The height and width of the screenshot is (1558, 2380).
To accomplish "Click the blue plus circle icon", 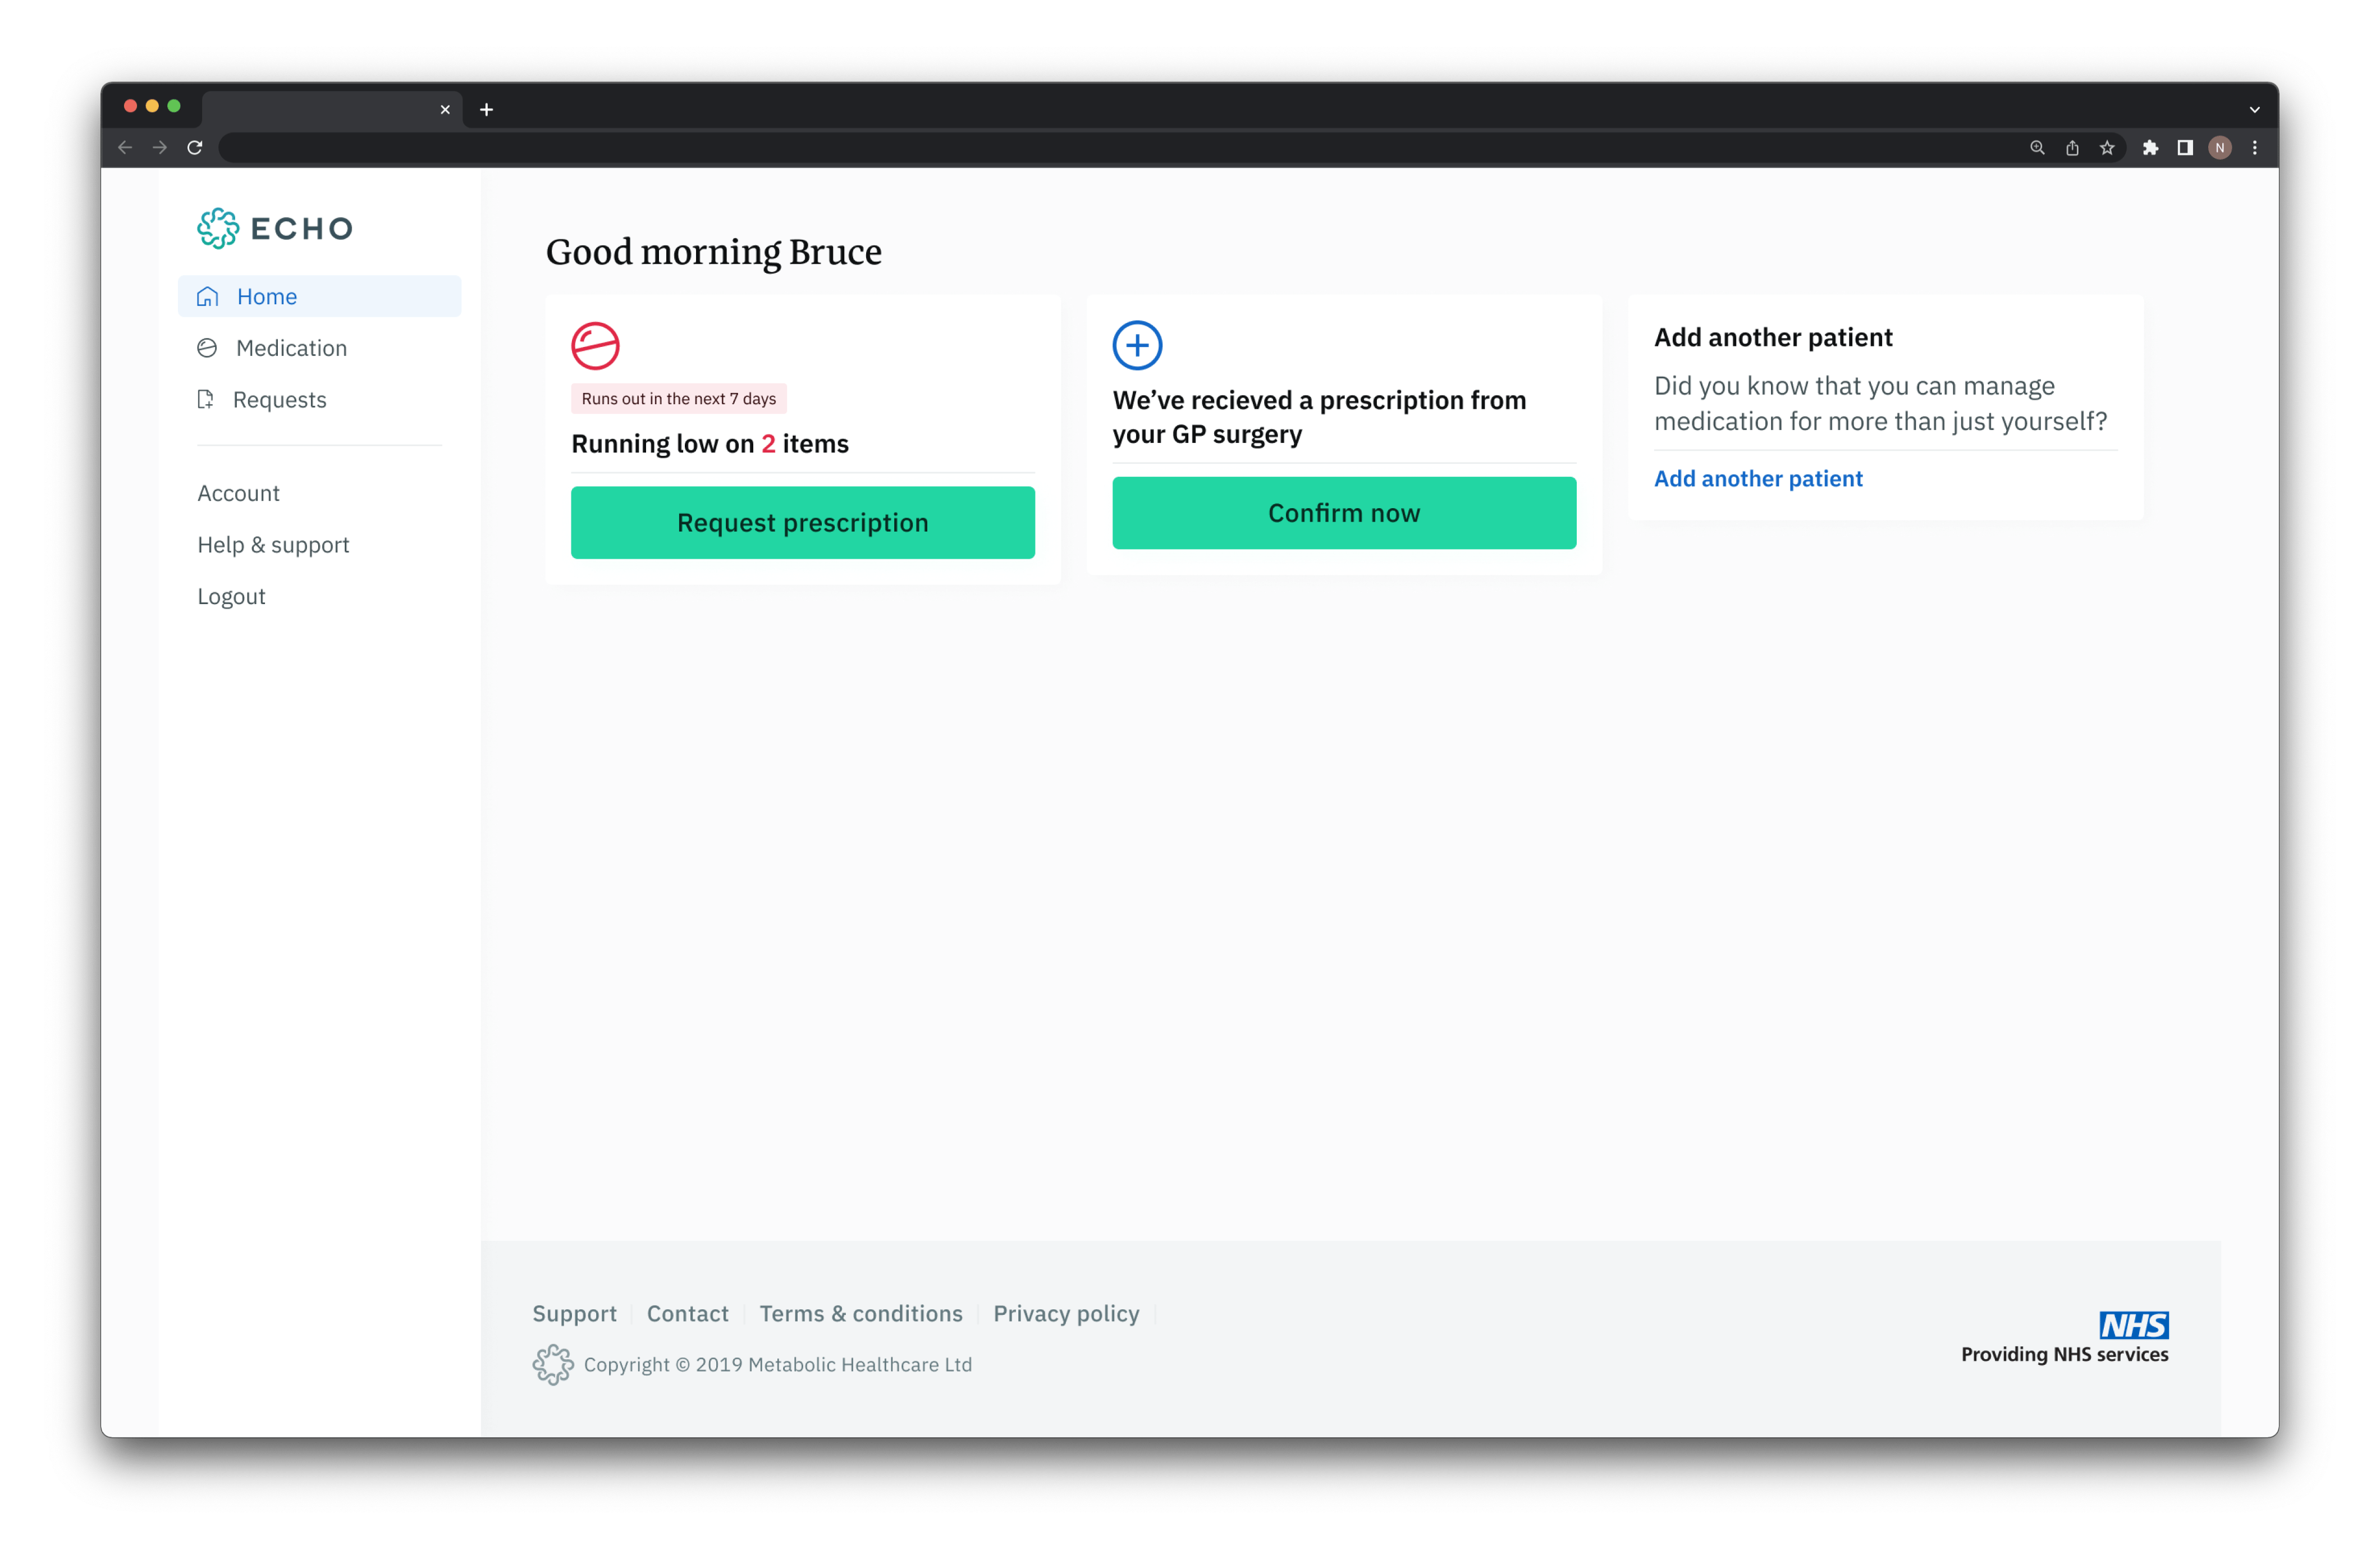I will tap(1137, 346).
